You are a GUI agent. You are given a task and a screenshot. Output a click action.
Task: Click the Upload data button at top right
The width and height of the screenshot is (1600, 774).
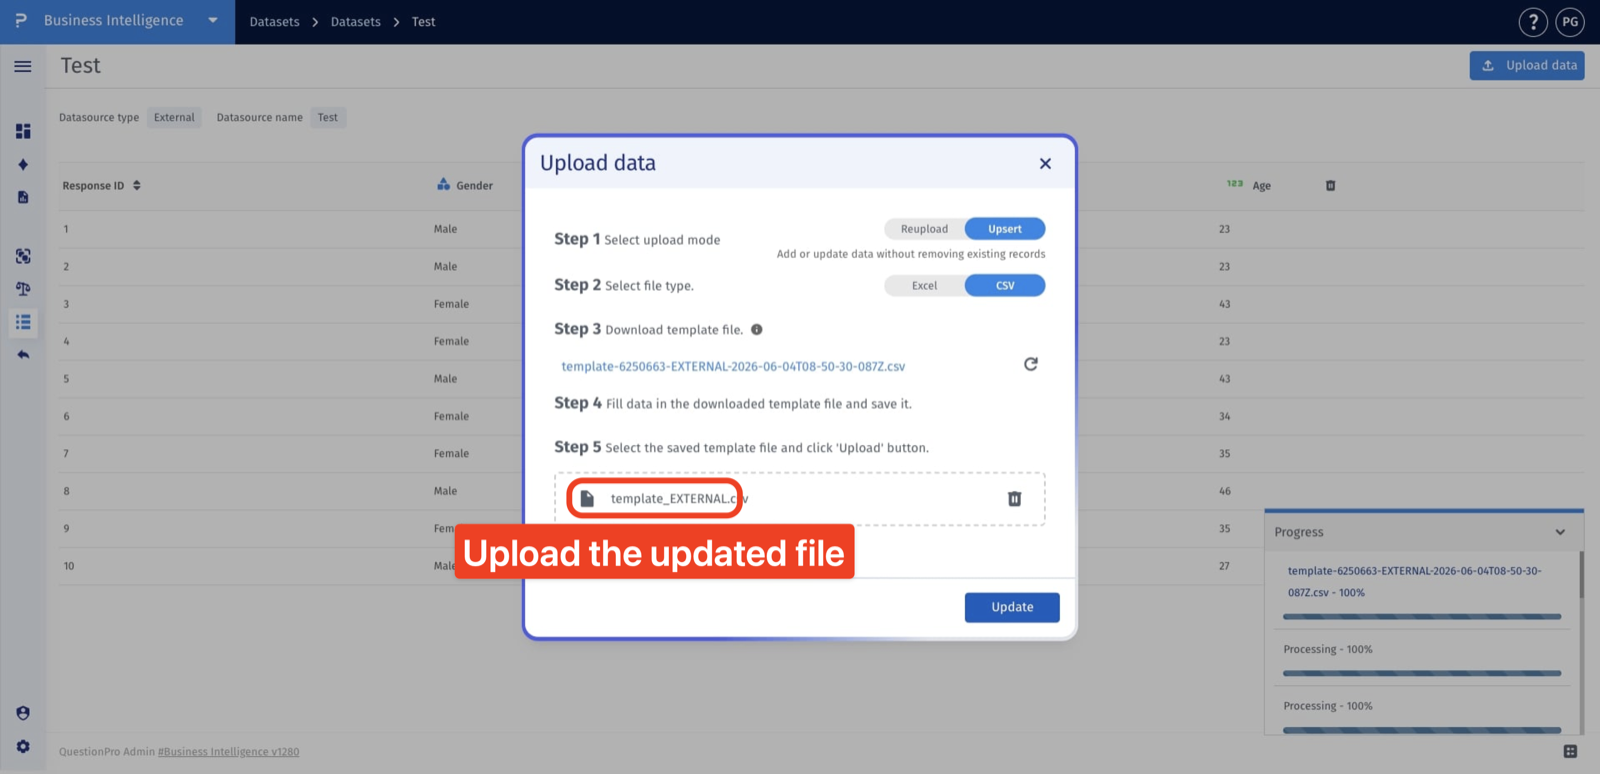(1527, 65)
